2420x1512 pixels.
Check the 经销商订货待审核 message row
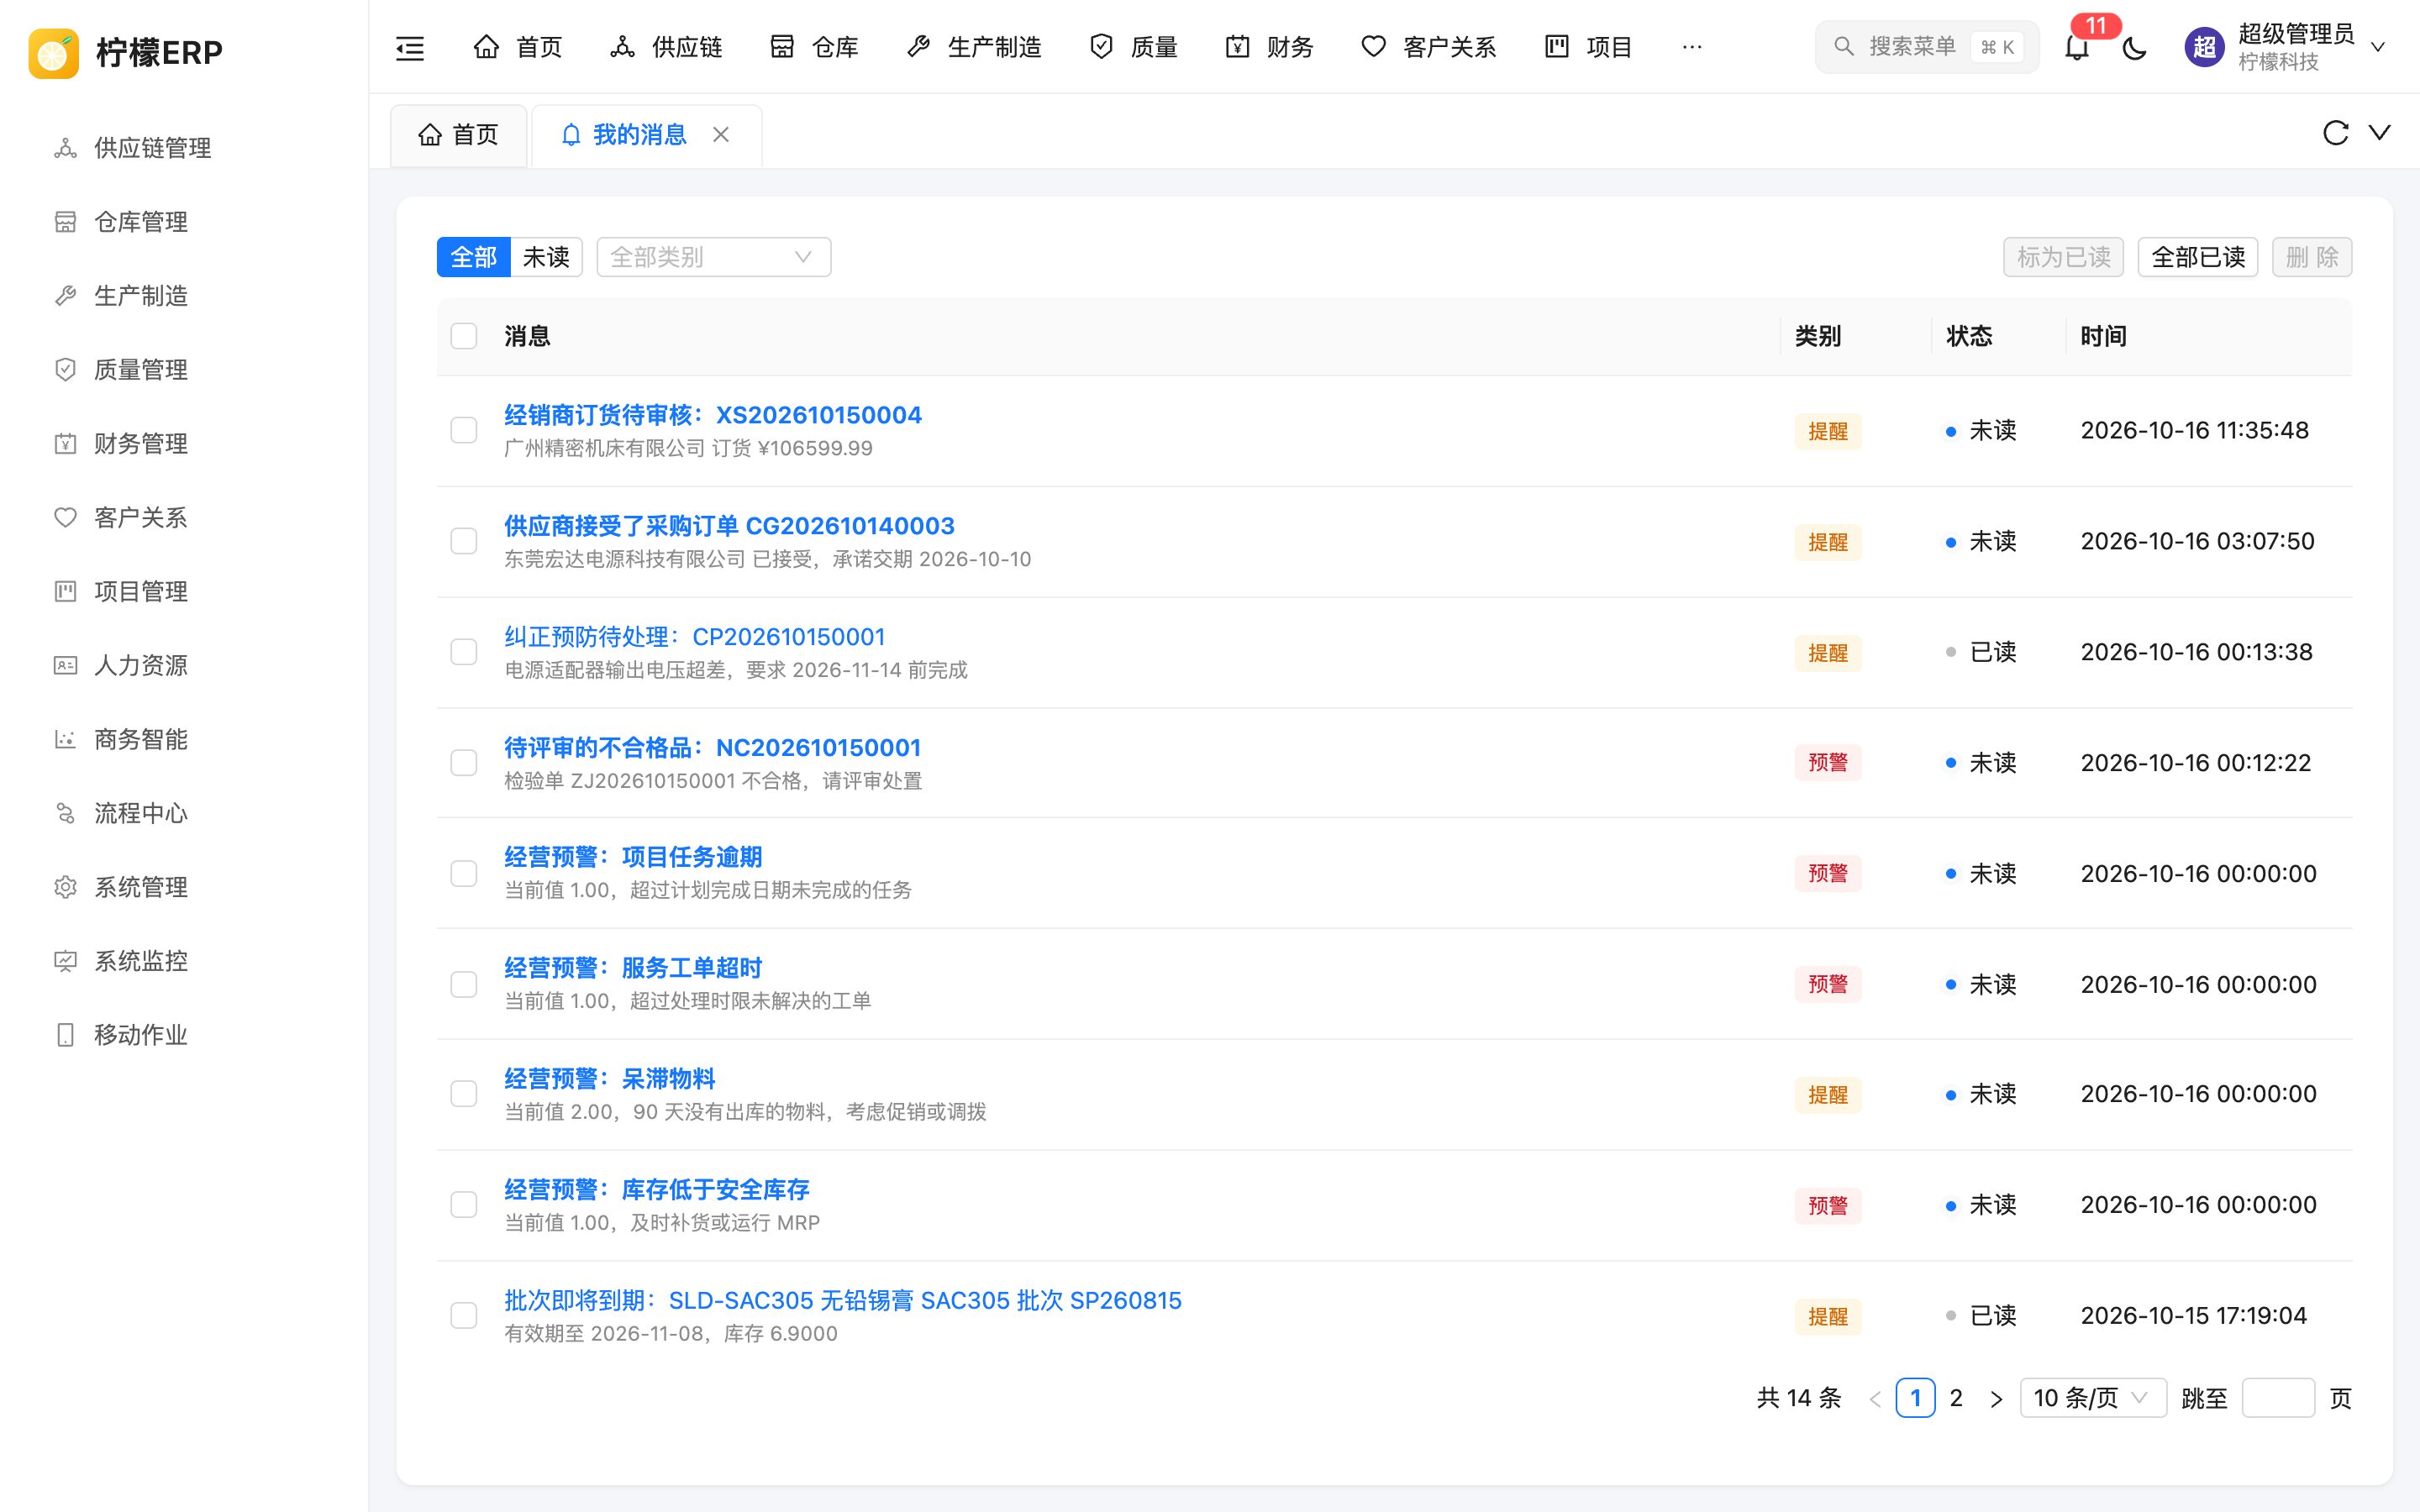pyautogui.click(x=464, y=431)
